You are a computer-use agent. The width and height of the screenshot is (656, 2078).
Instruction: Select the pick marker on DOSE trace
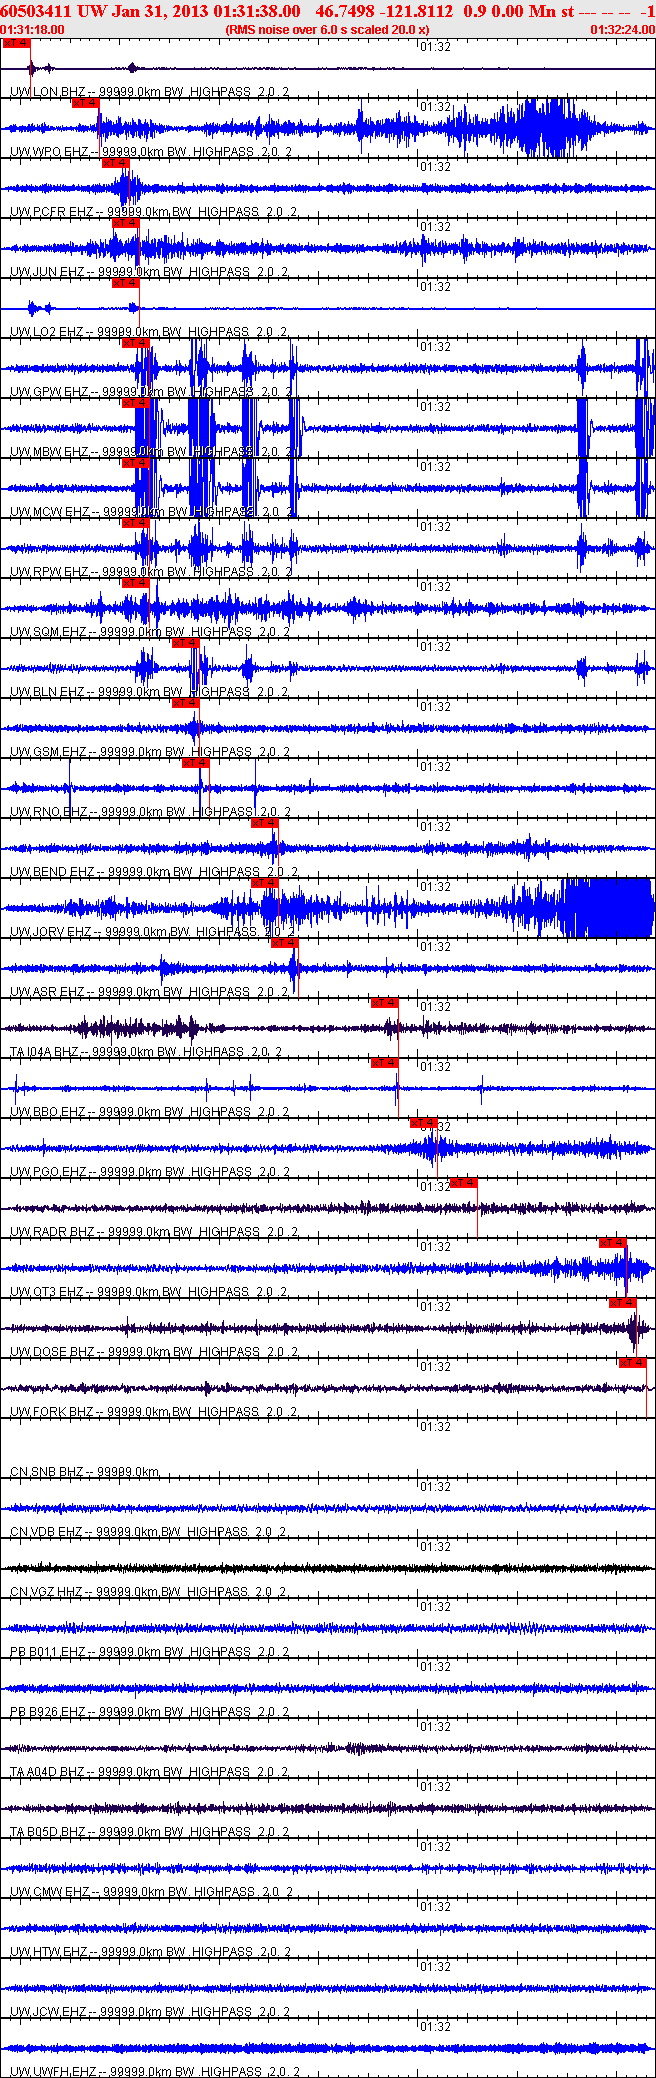click(x=623, y=1303)
